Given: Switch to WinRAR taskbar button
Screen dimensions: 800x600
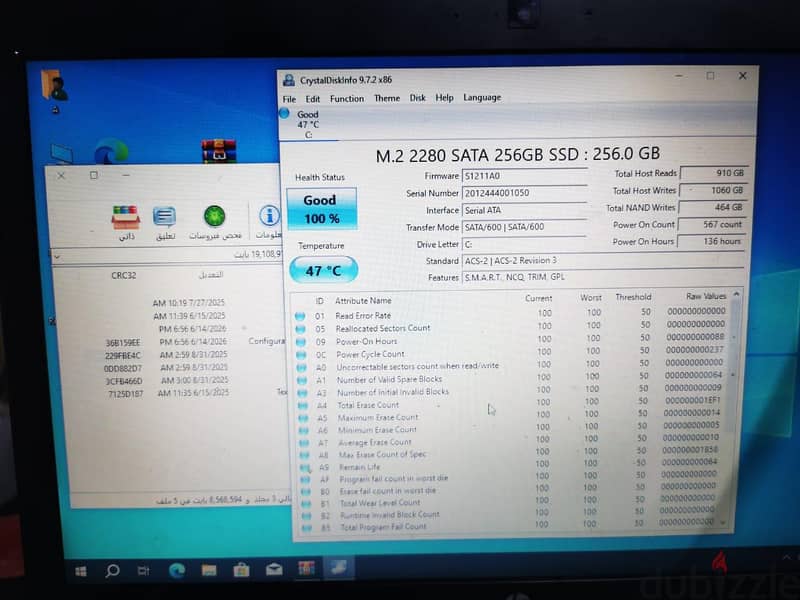Looking at the screenshot, I should (307, 568).
